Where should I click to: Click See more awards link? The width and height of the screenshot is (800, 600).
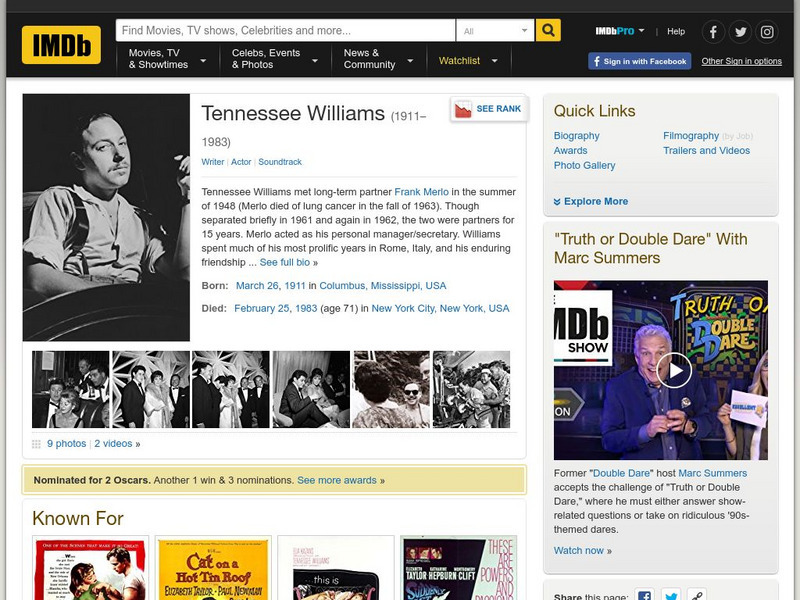[x=337, y=480]
